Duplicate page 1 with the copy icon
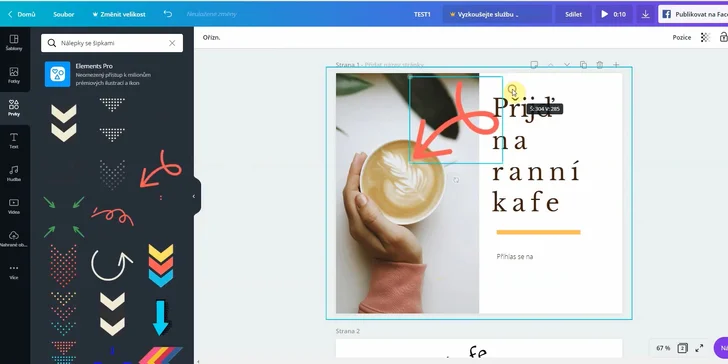The height and width of the screenshot is (364, 728). pyautogui.click(x=583, y=65)
